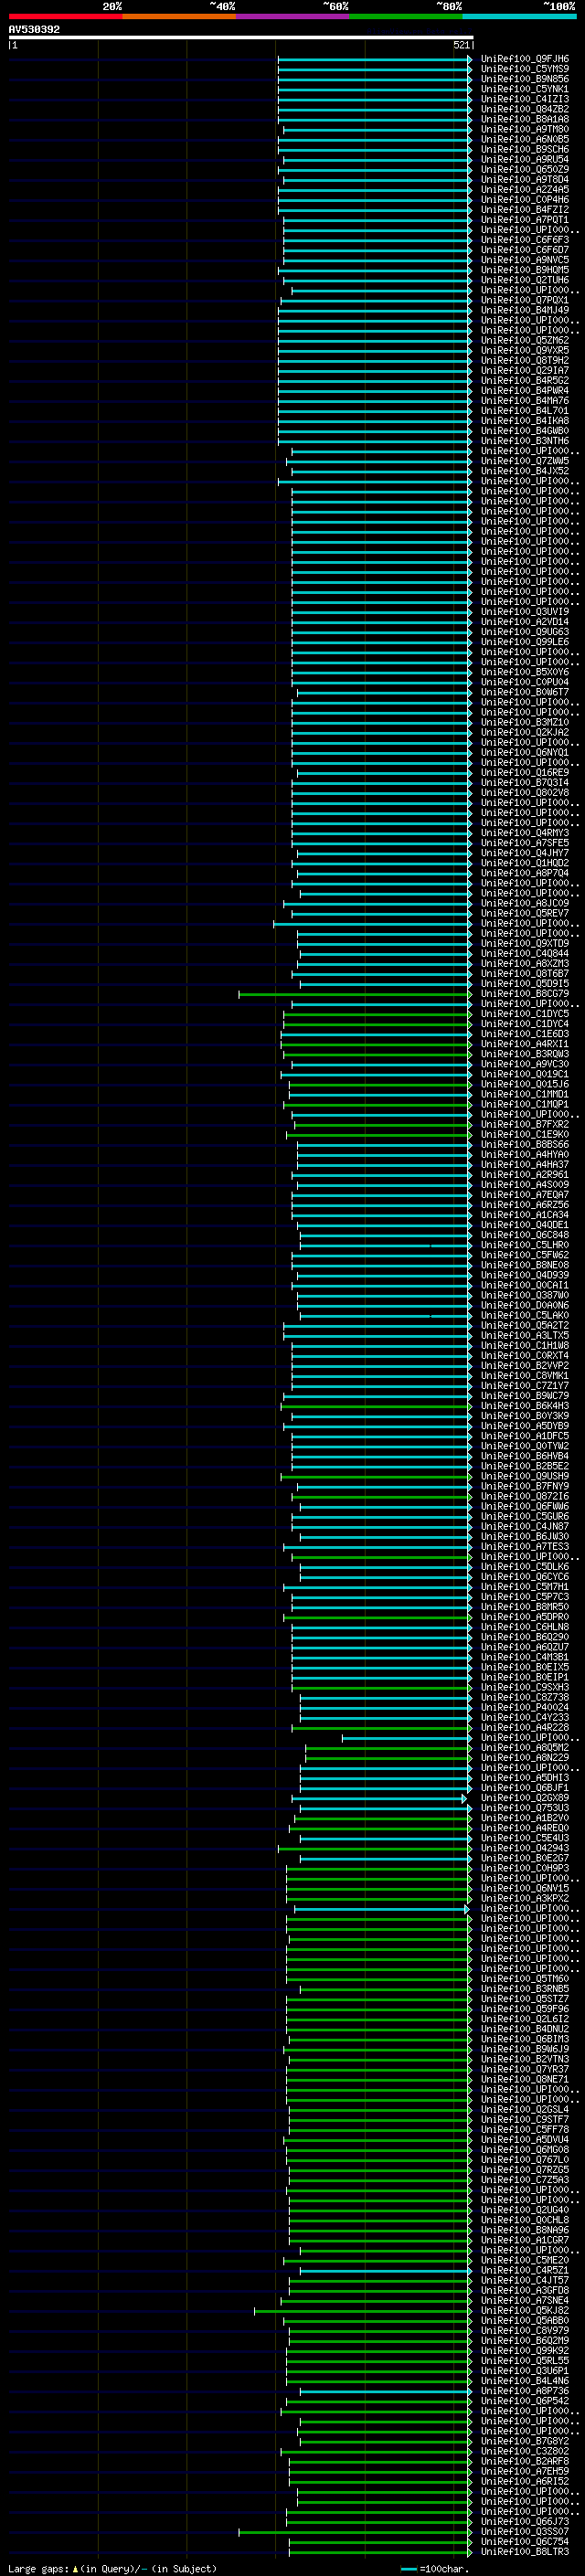Select the UniRef100_Q3SS07 label
Viewport: 585px width, 2576px height.
click(x=524, y=2531)
